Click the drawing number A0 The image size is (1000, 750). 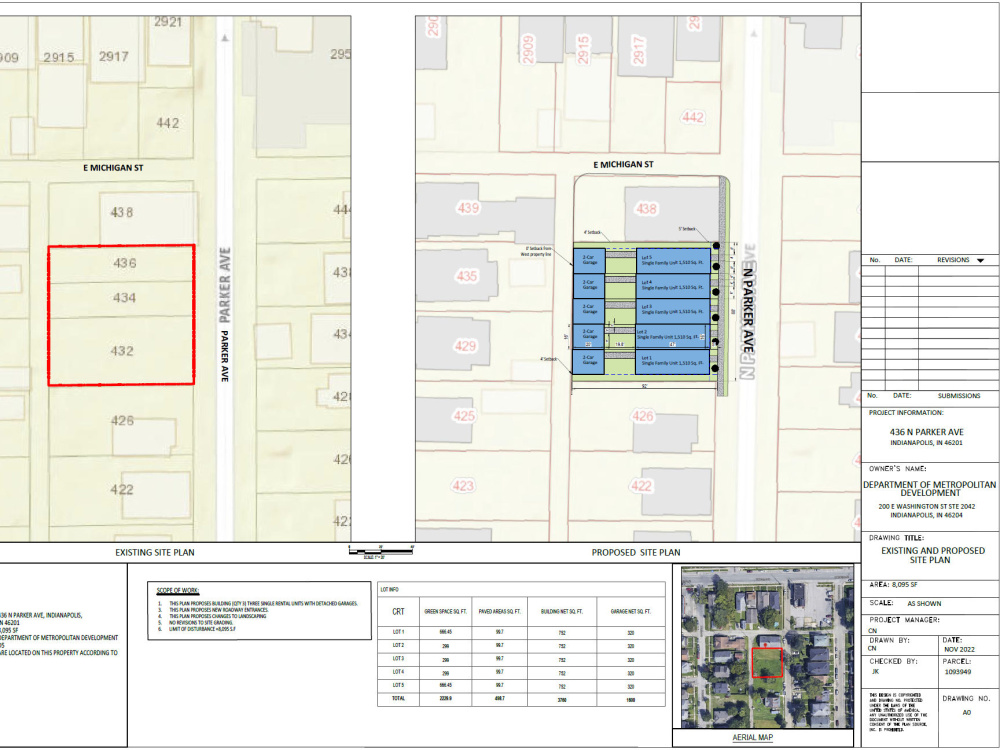click(x=967, y=712)
